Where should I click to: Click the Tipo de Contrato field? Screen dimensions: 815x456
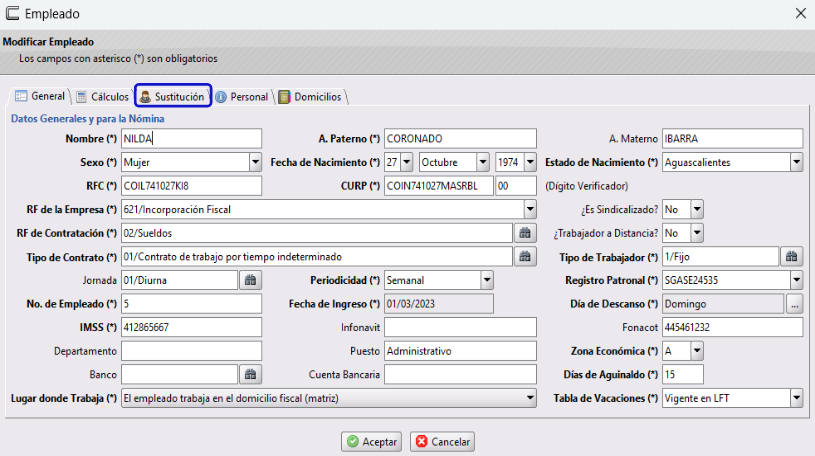click(x=317, y=257)
